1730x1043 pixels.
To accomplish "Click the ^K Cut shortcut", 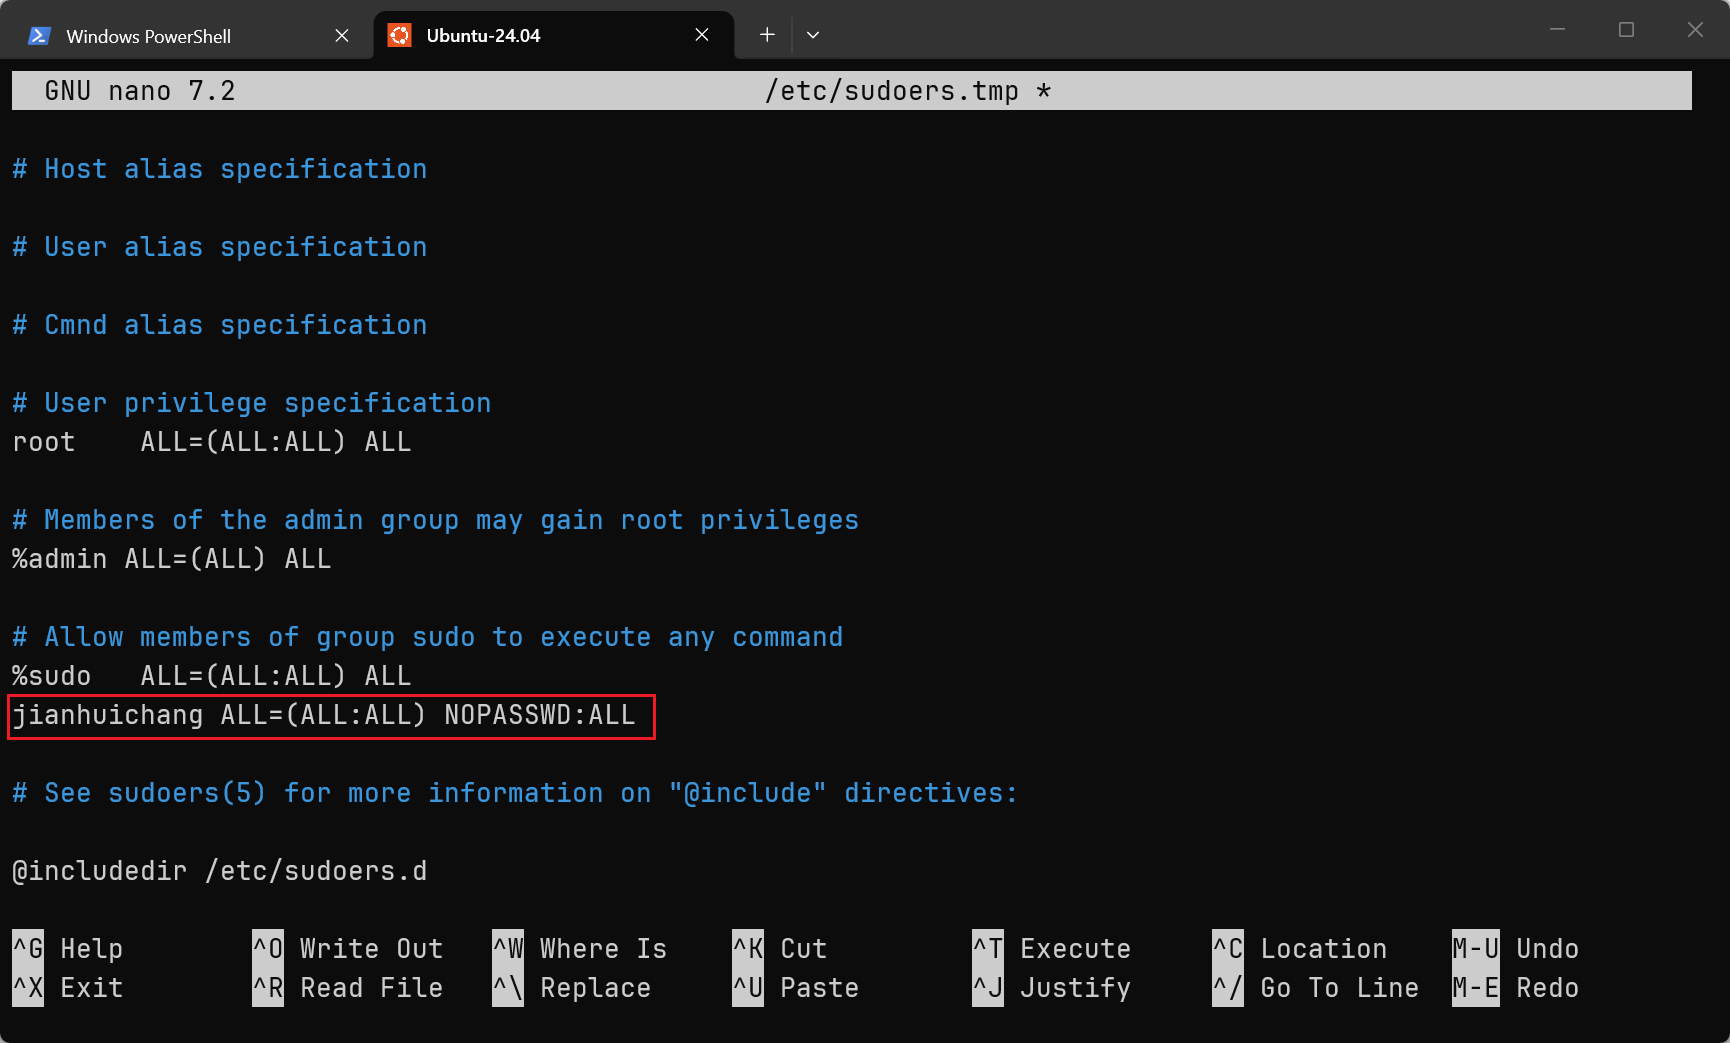I will (780, 948).
